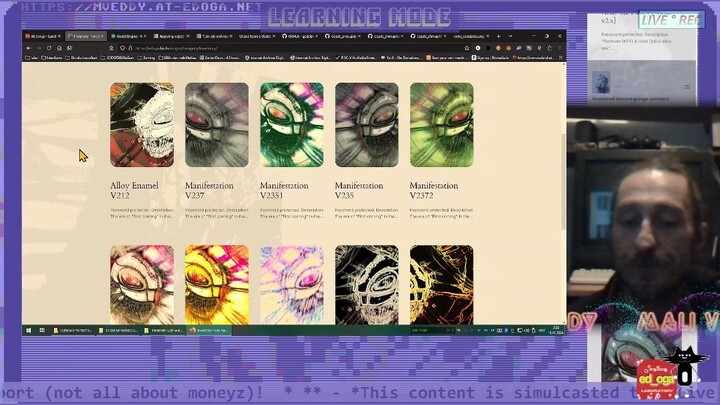Click the Manifestation V235 artwork thumbnail
Screen dimensions: 720x405
point(366,124)
